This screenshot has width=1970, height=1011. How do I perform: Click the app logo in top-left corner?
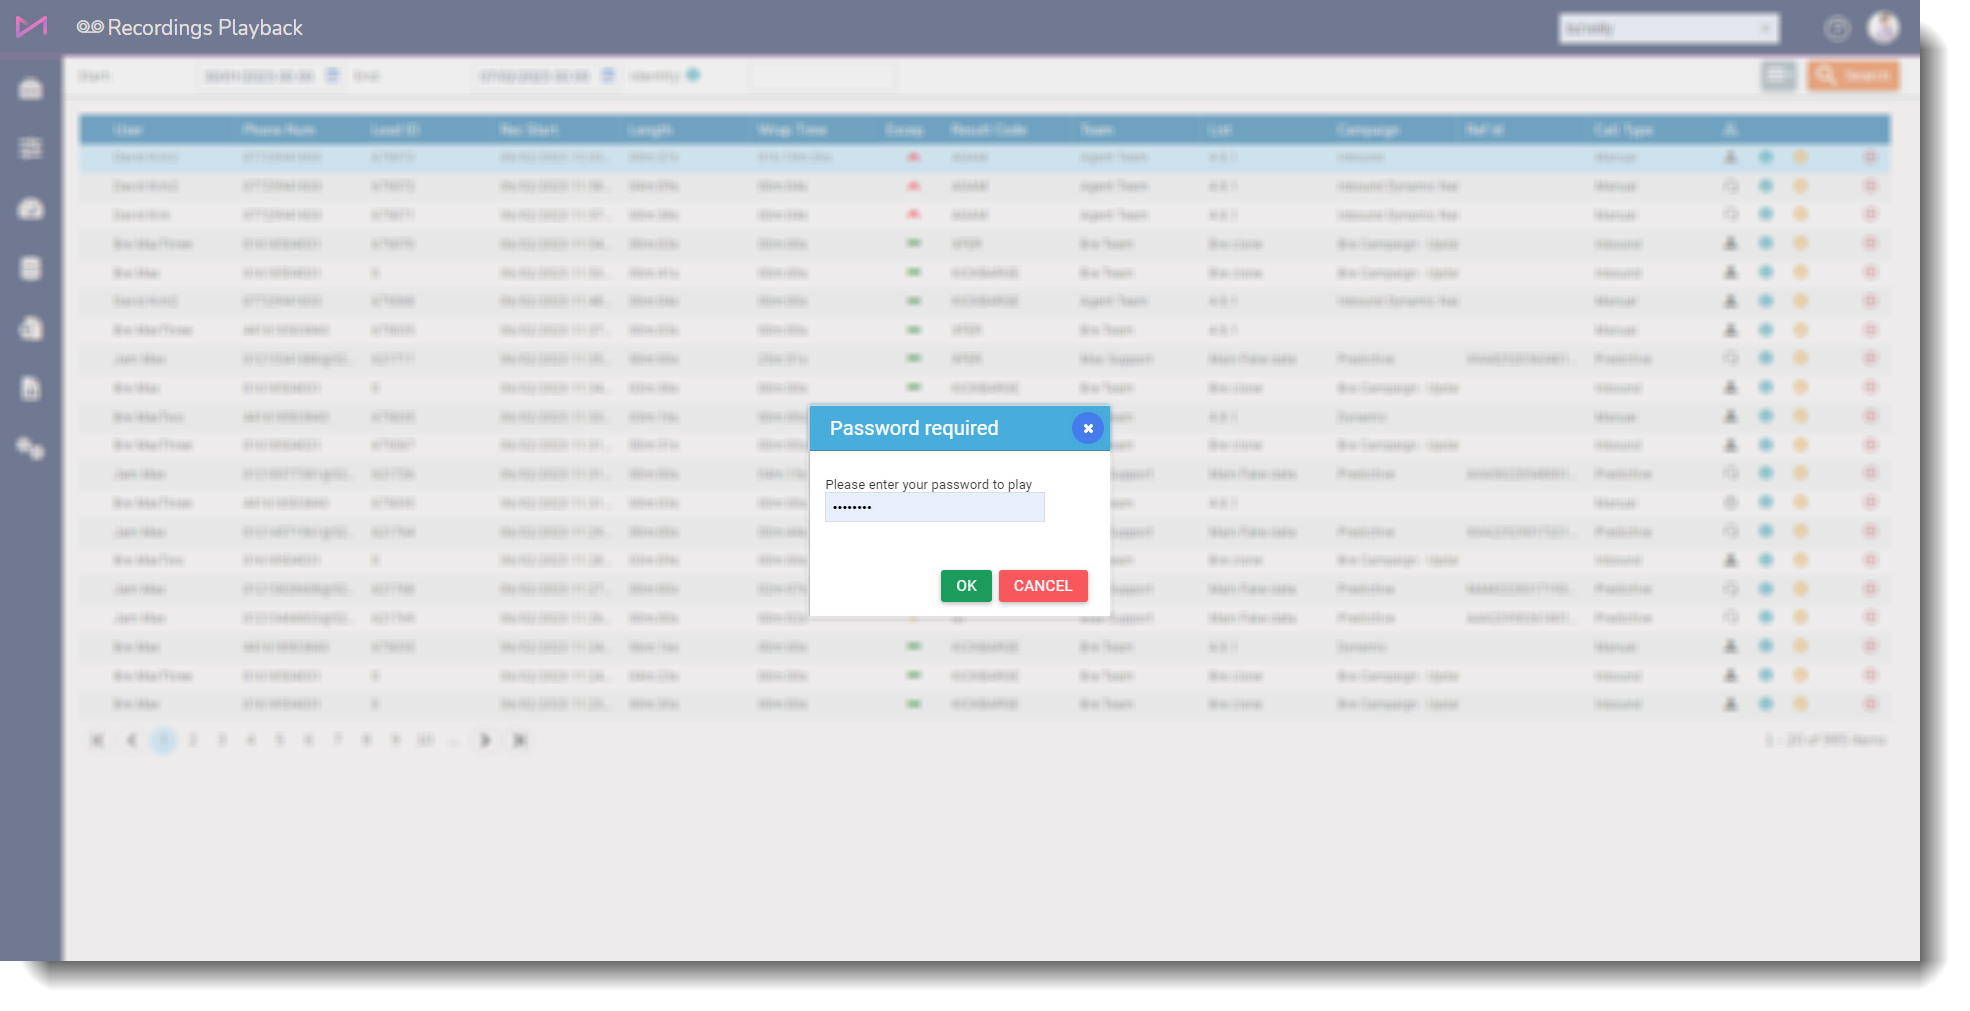pos(31,27)
